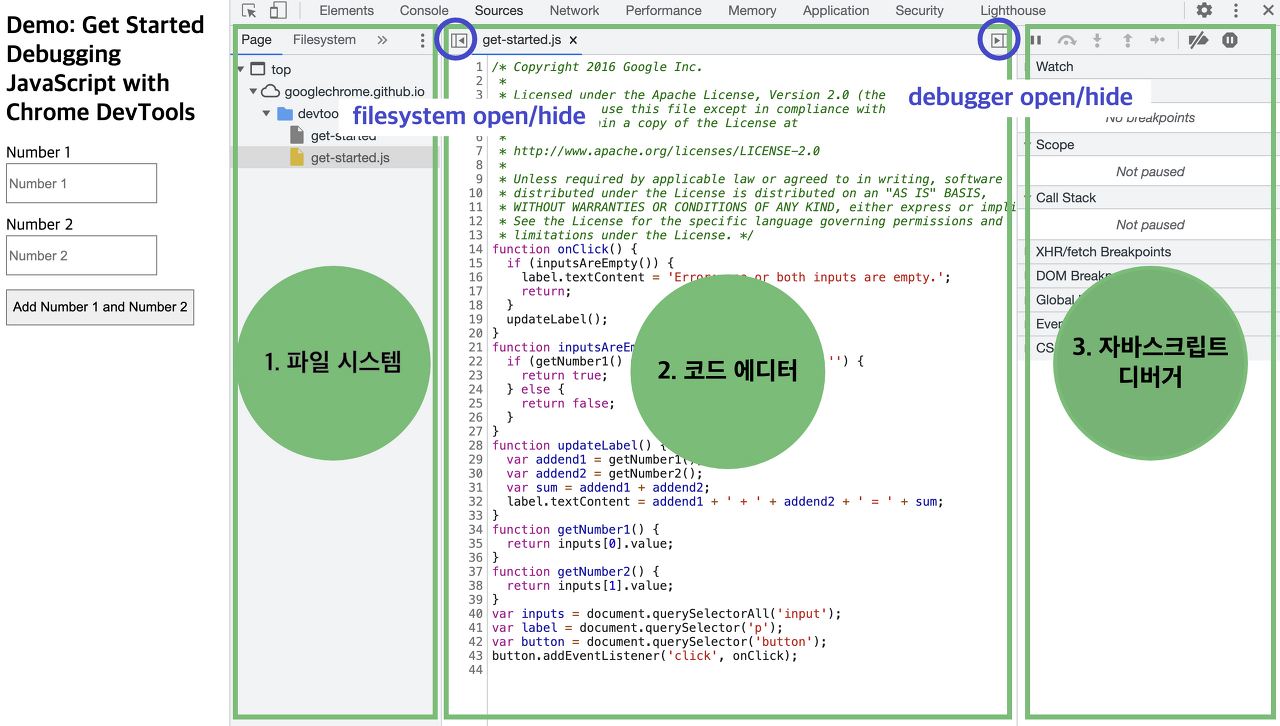The width and height of the screenshot is (1280, 726).
Task: Hide the navigator sidebar with toggle icon
Action: [459, 40]
